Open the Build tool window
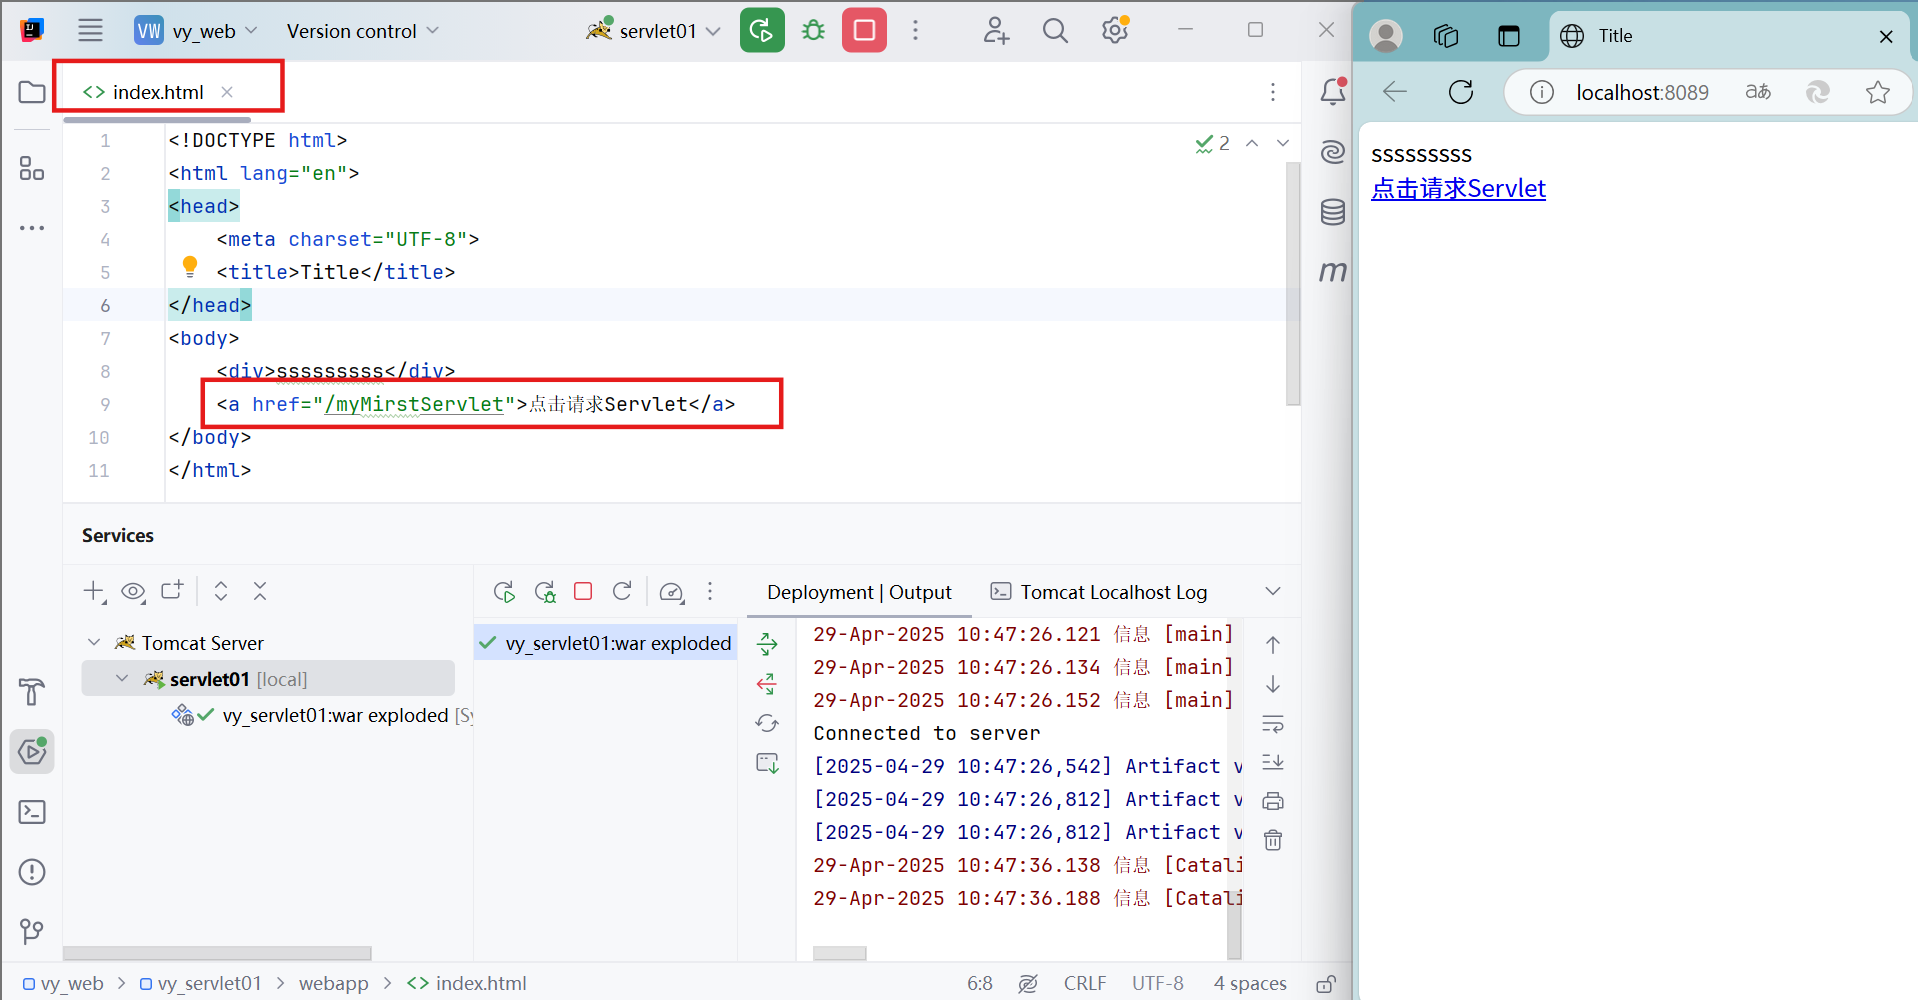 31,692
